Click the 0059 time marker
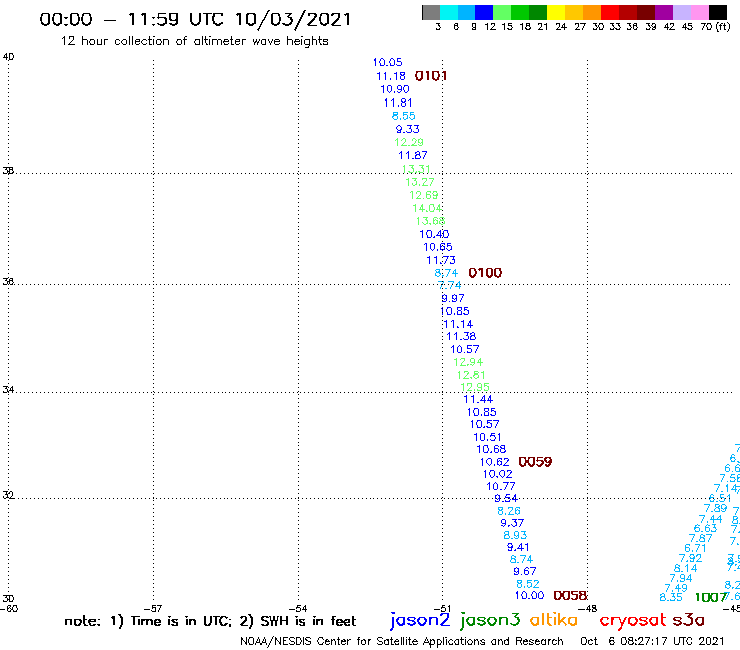The height and width of the screenshot is (650, 740). 535,462
